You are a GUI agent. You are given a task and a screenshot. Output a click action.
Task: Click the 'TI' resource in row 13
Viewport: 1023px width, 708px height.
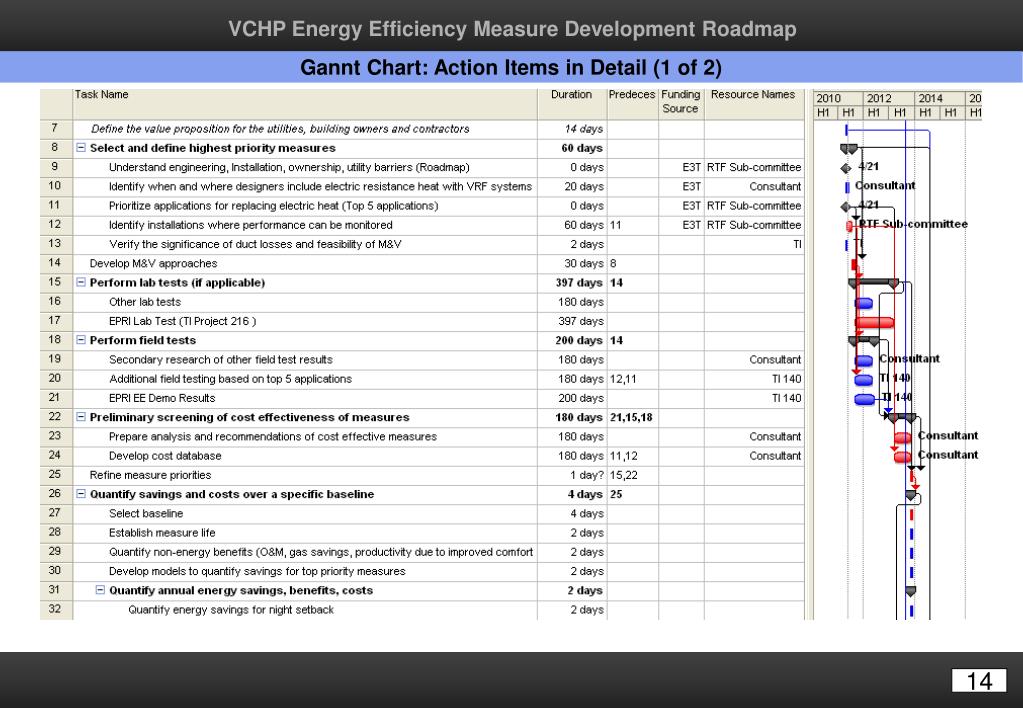click(x=797, y=245)
